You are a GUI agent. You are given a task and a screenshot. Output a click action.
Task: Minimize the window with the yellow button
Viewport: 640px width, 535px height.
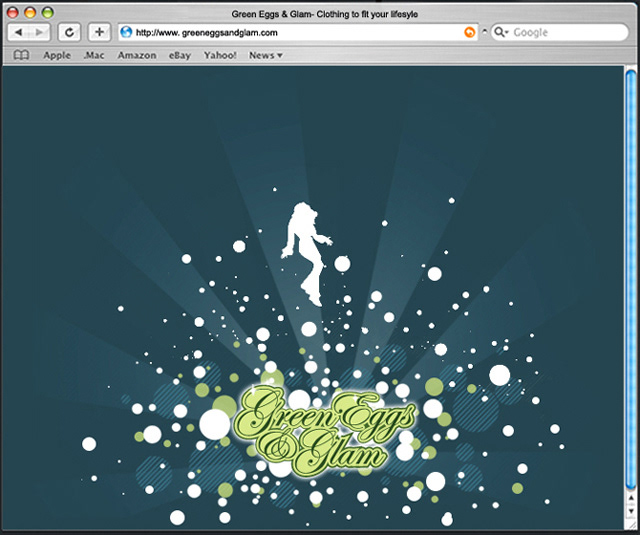coord(30,13)
